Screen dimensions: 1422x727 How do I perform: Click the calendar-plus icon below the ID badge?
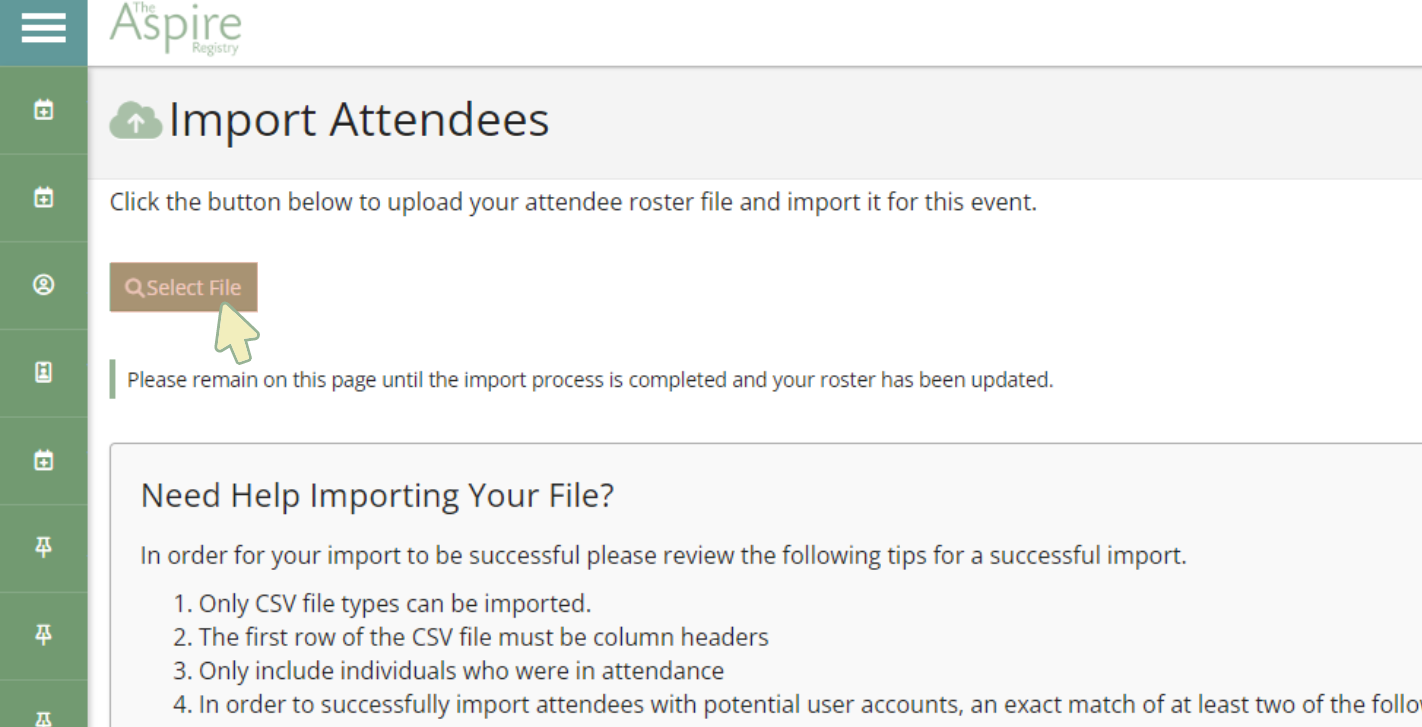(x=43, y=460)
